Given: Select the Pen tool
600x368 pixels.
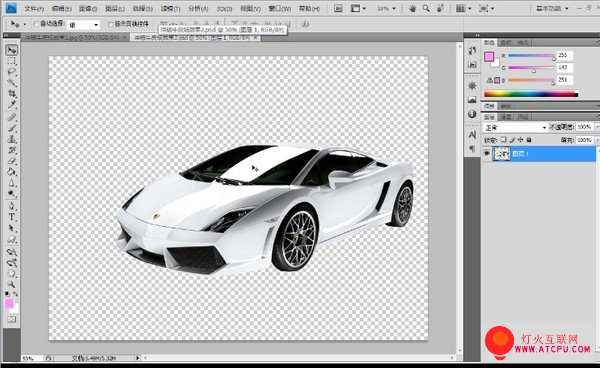Looking at the screenshot, I should (x=12, y=207).
